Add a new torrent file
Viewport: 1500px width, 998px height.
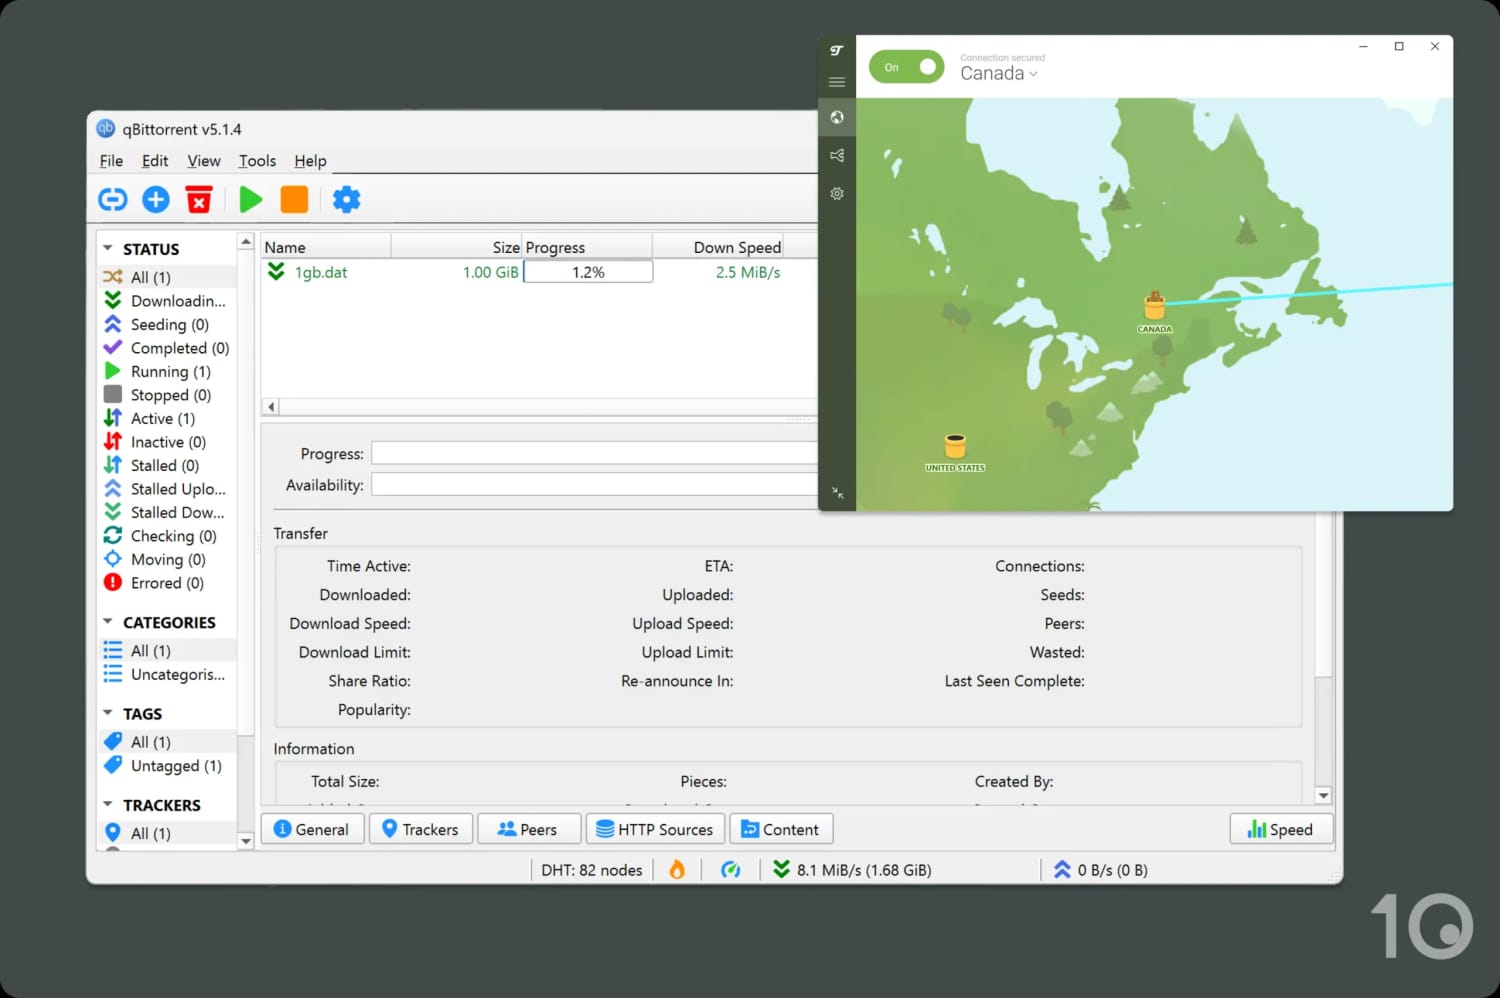pyautogui.click(x=155, y=199)
